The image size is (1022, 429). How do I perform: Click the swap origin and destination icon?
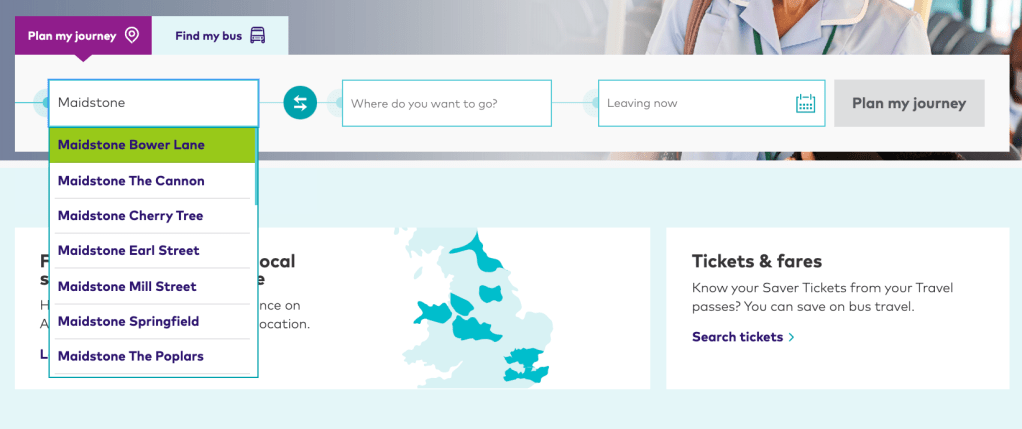pyautogui.click(x=300, y=103)
